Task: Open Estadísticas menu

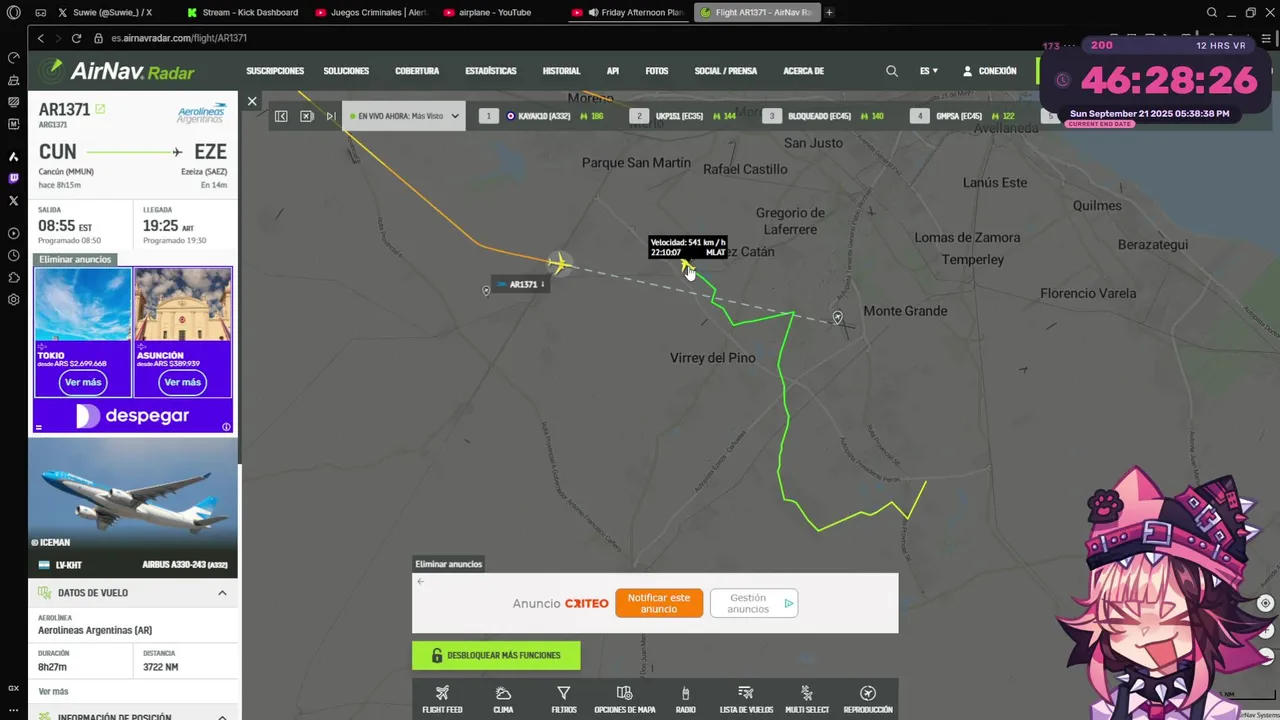Action: click(491, 71)
